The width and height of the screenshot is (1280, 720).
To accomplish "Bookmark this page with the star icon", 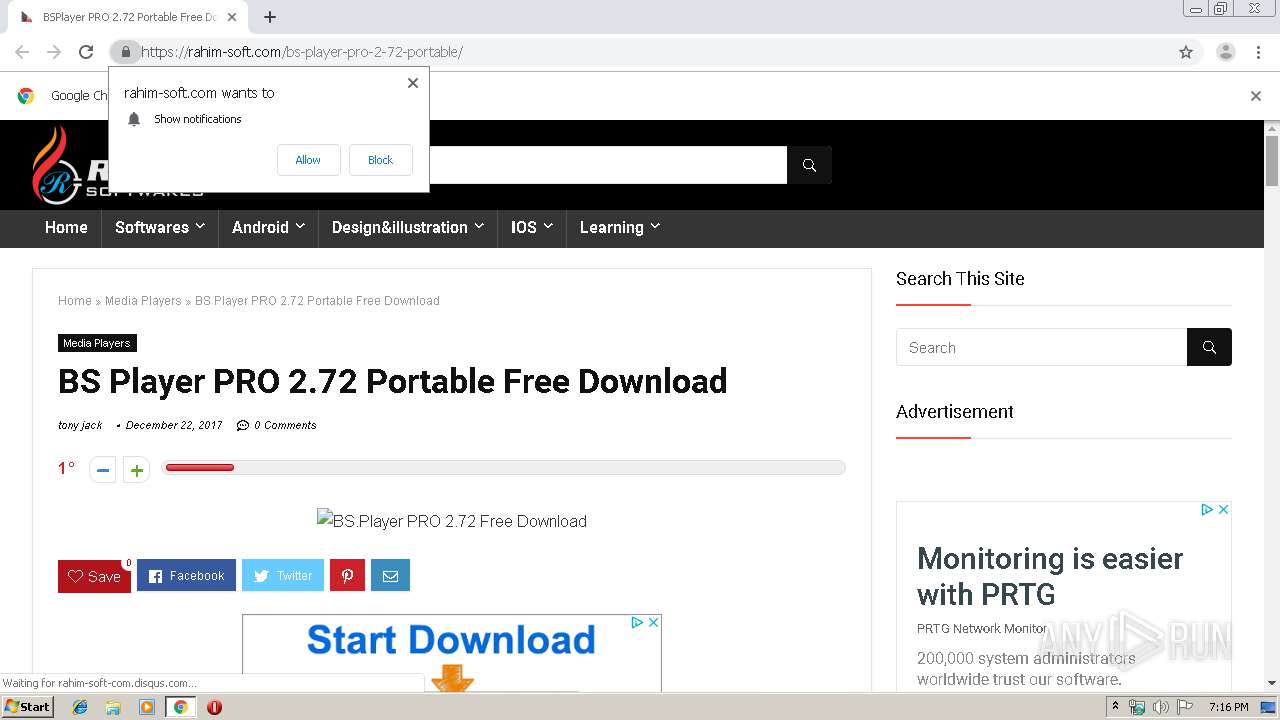I will tap(1186, 52).
